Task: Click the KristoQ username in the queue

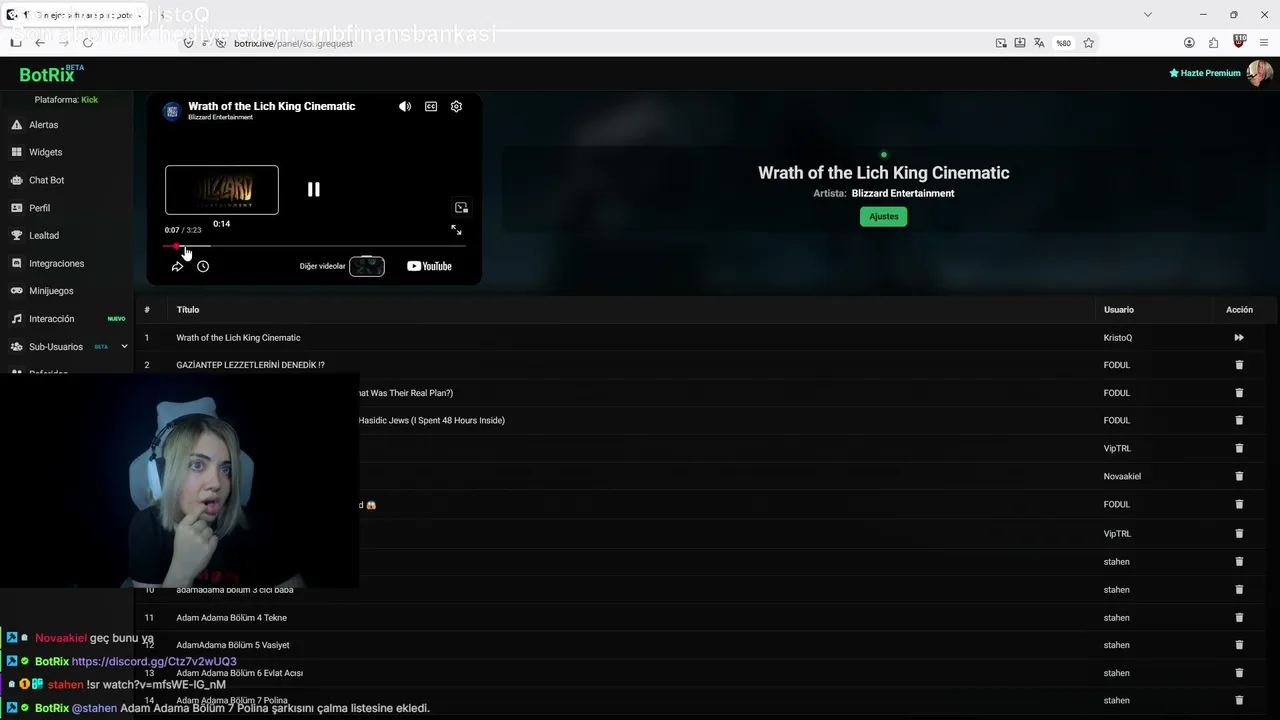Action: coord(1118,338)
